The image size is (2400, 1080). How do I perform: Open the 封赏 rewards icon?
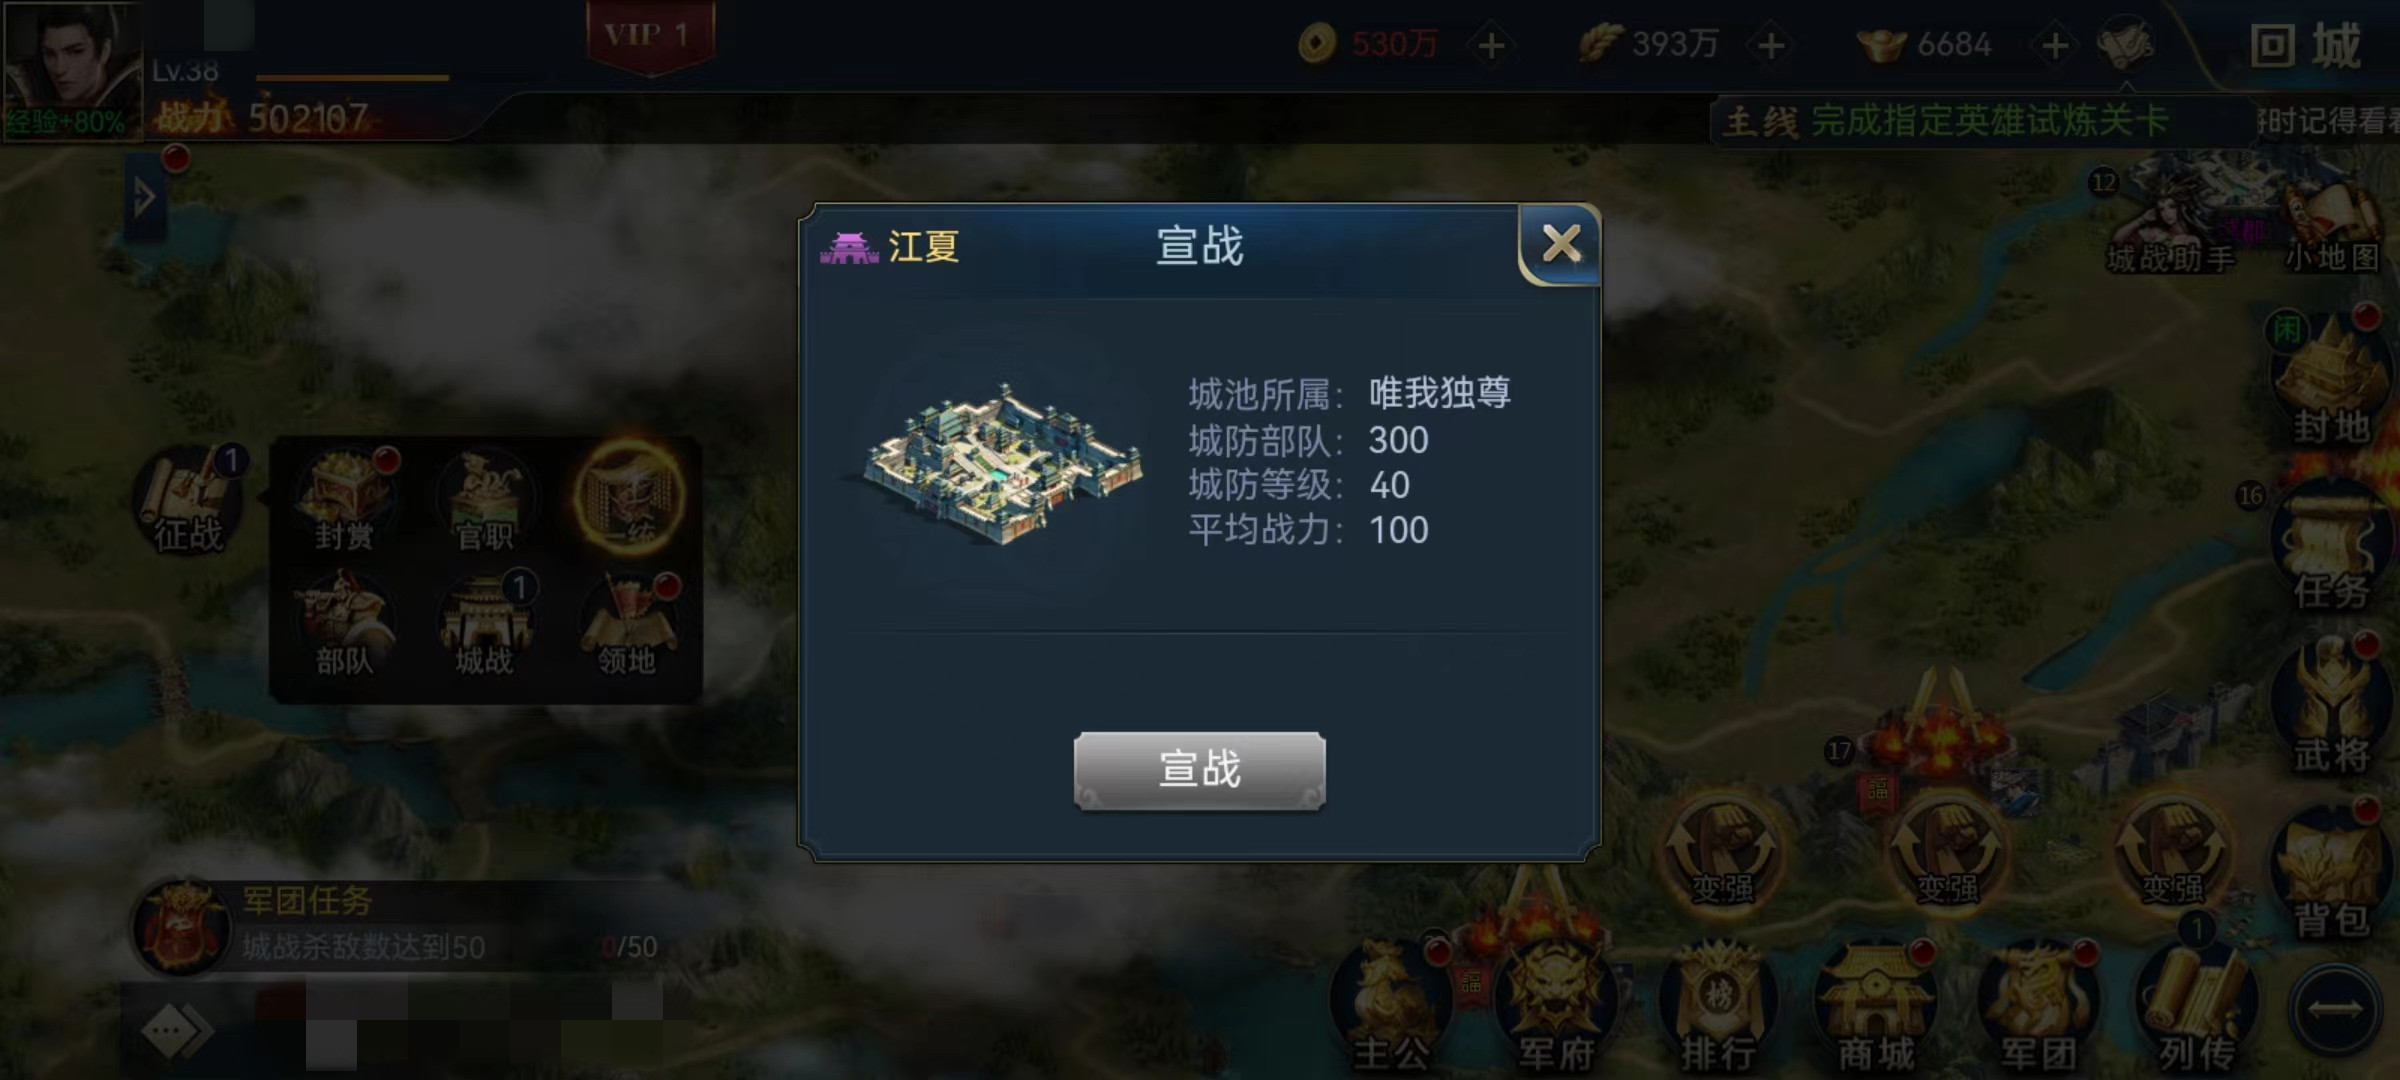tap(345, 500)
